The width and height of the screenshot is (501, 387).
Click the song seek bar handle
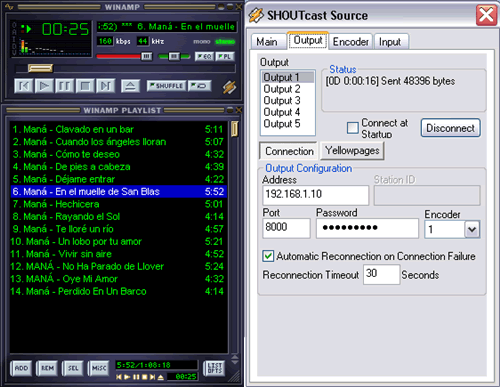(40, 68)
